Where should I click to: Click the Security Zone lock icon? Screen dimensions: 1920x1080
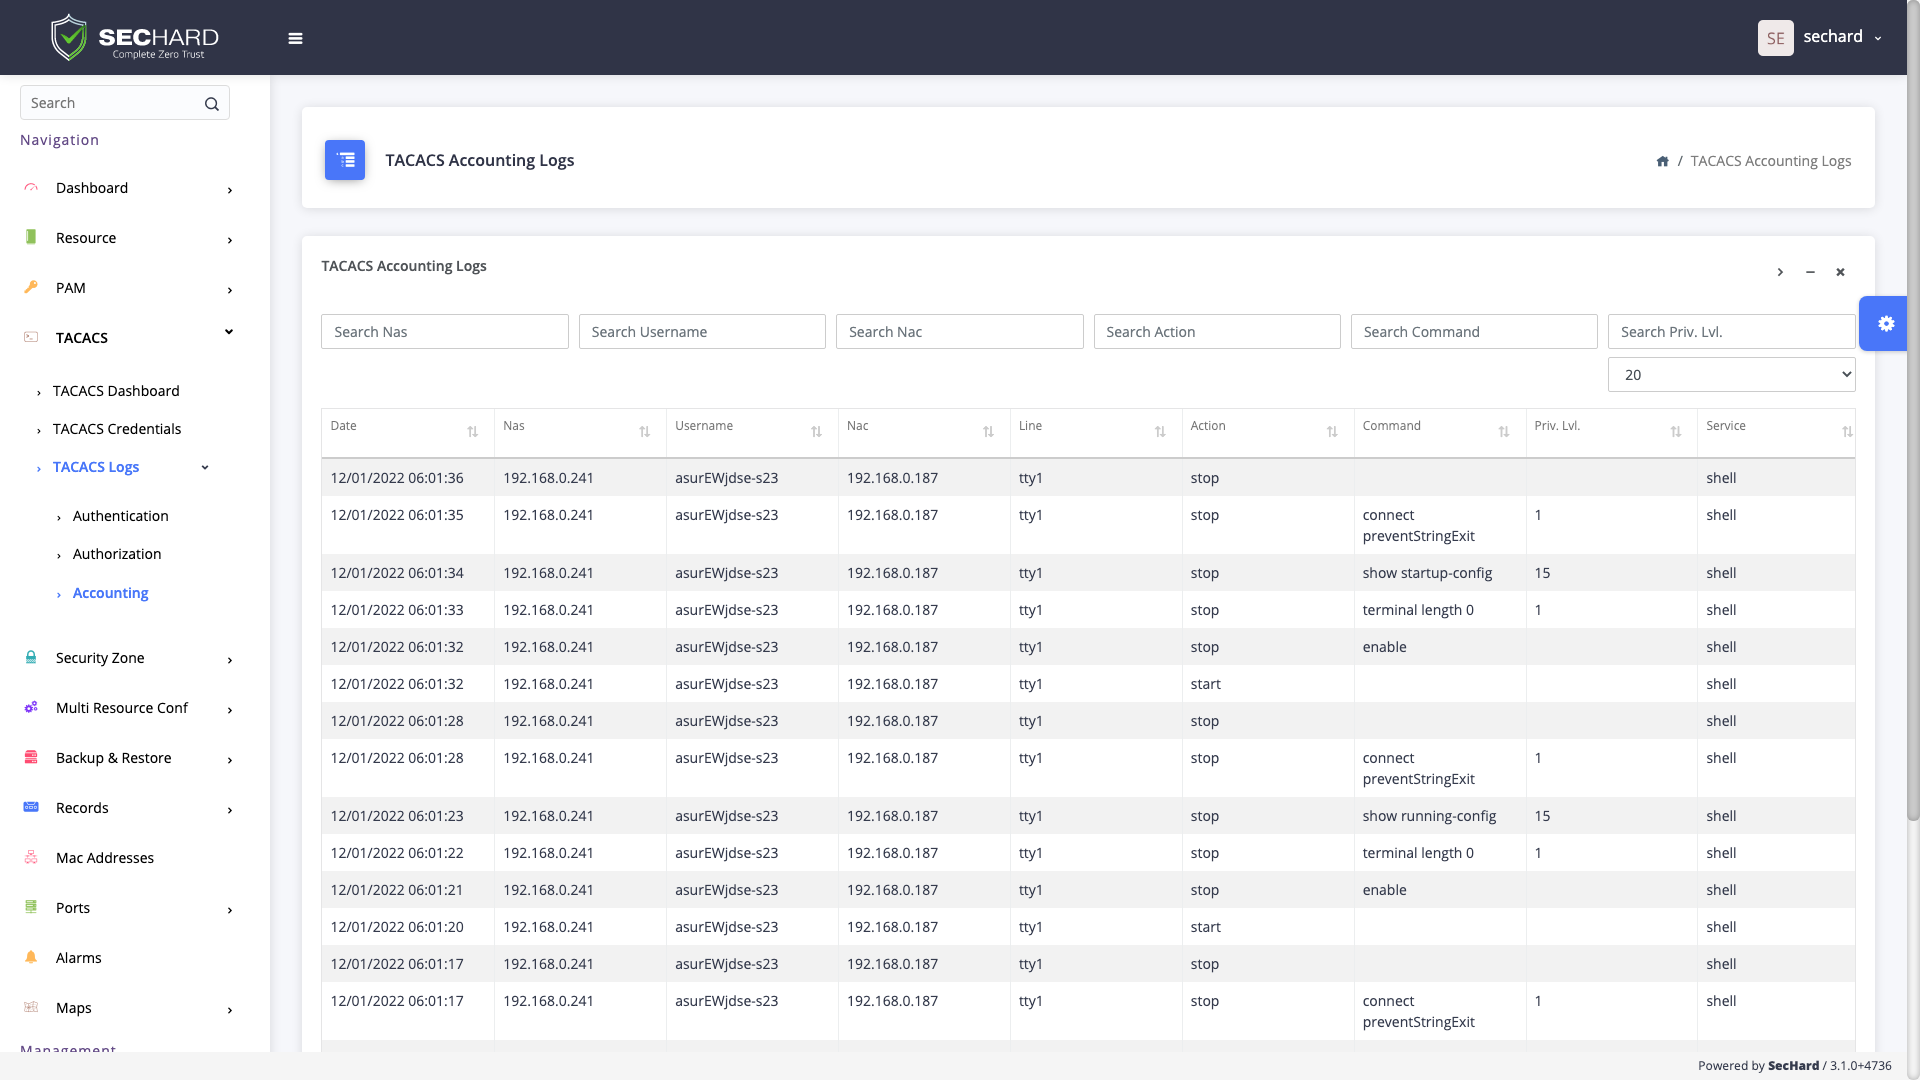click(31, 657)
